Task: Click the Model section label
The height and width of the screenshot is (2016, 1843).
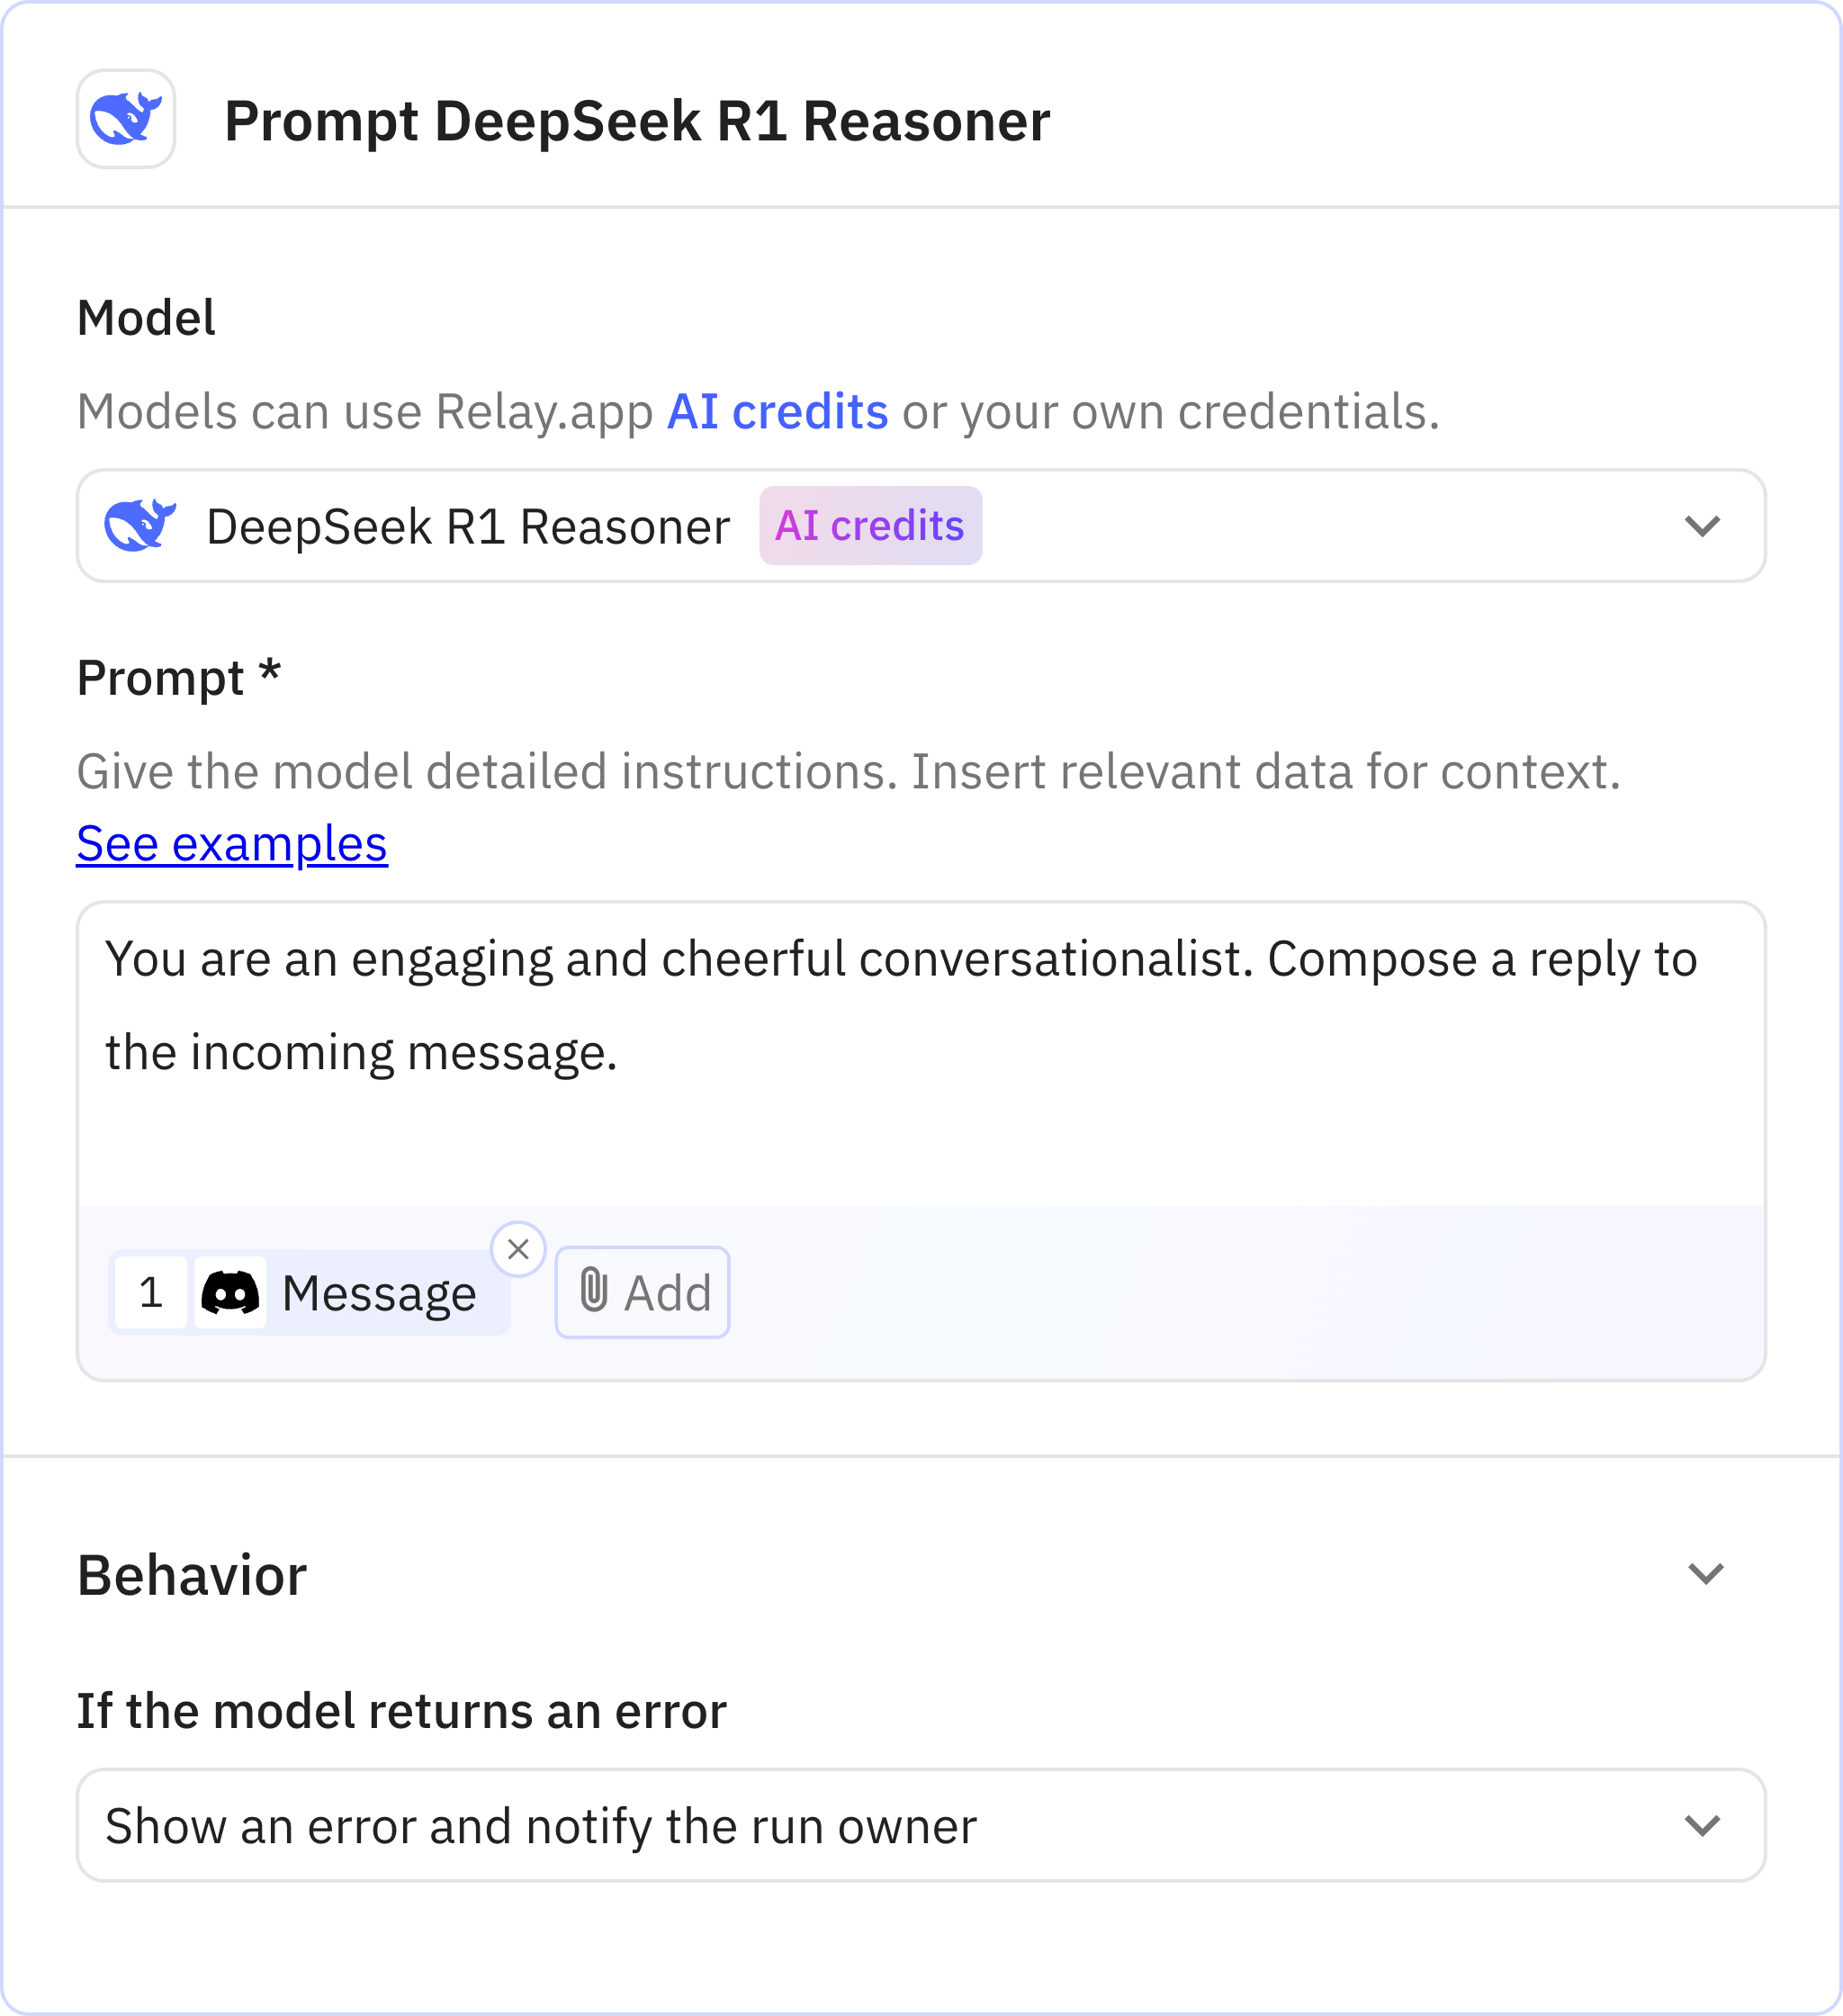Action: (x=147, y=316)
